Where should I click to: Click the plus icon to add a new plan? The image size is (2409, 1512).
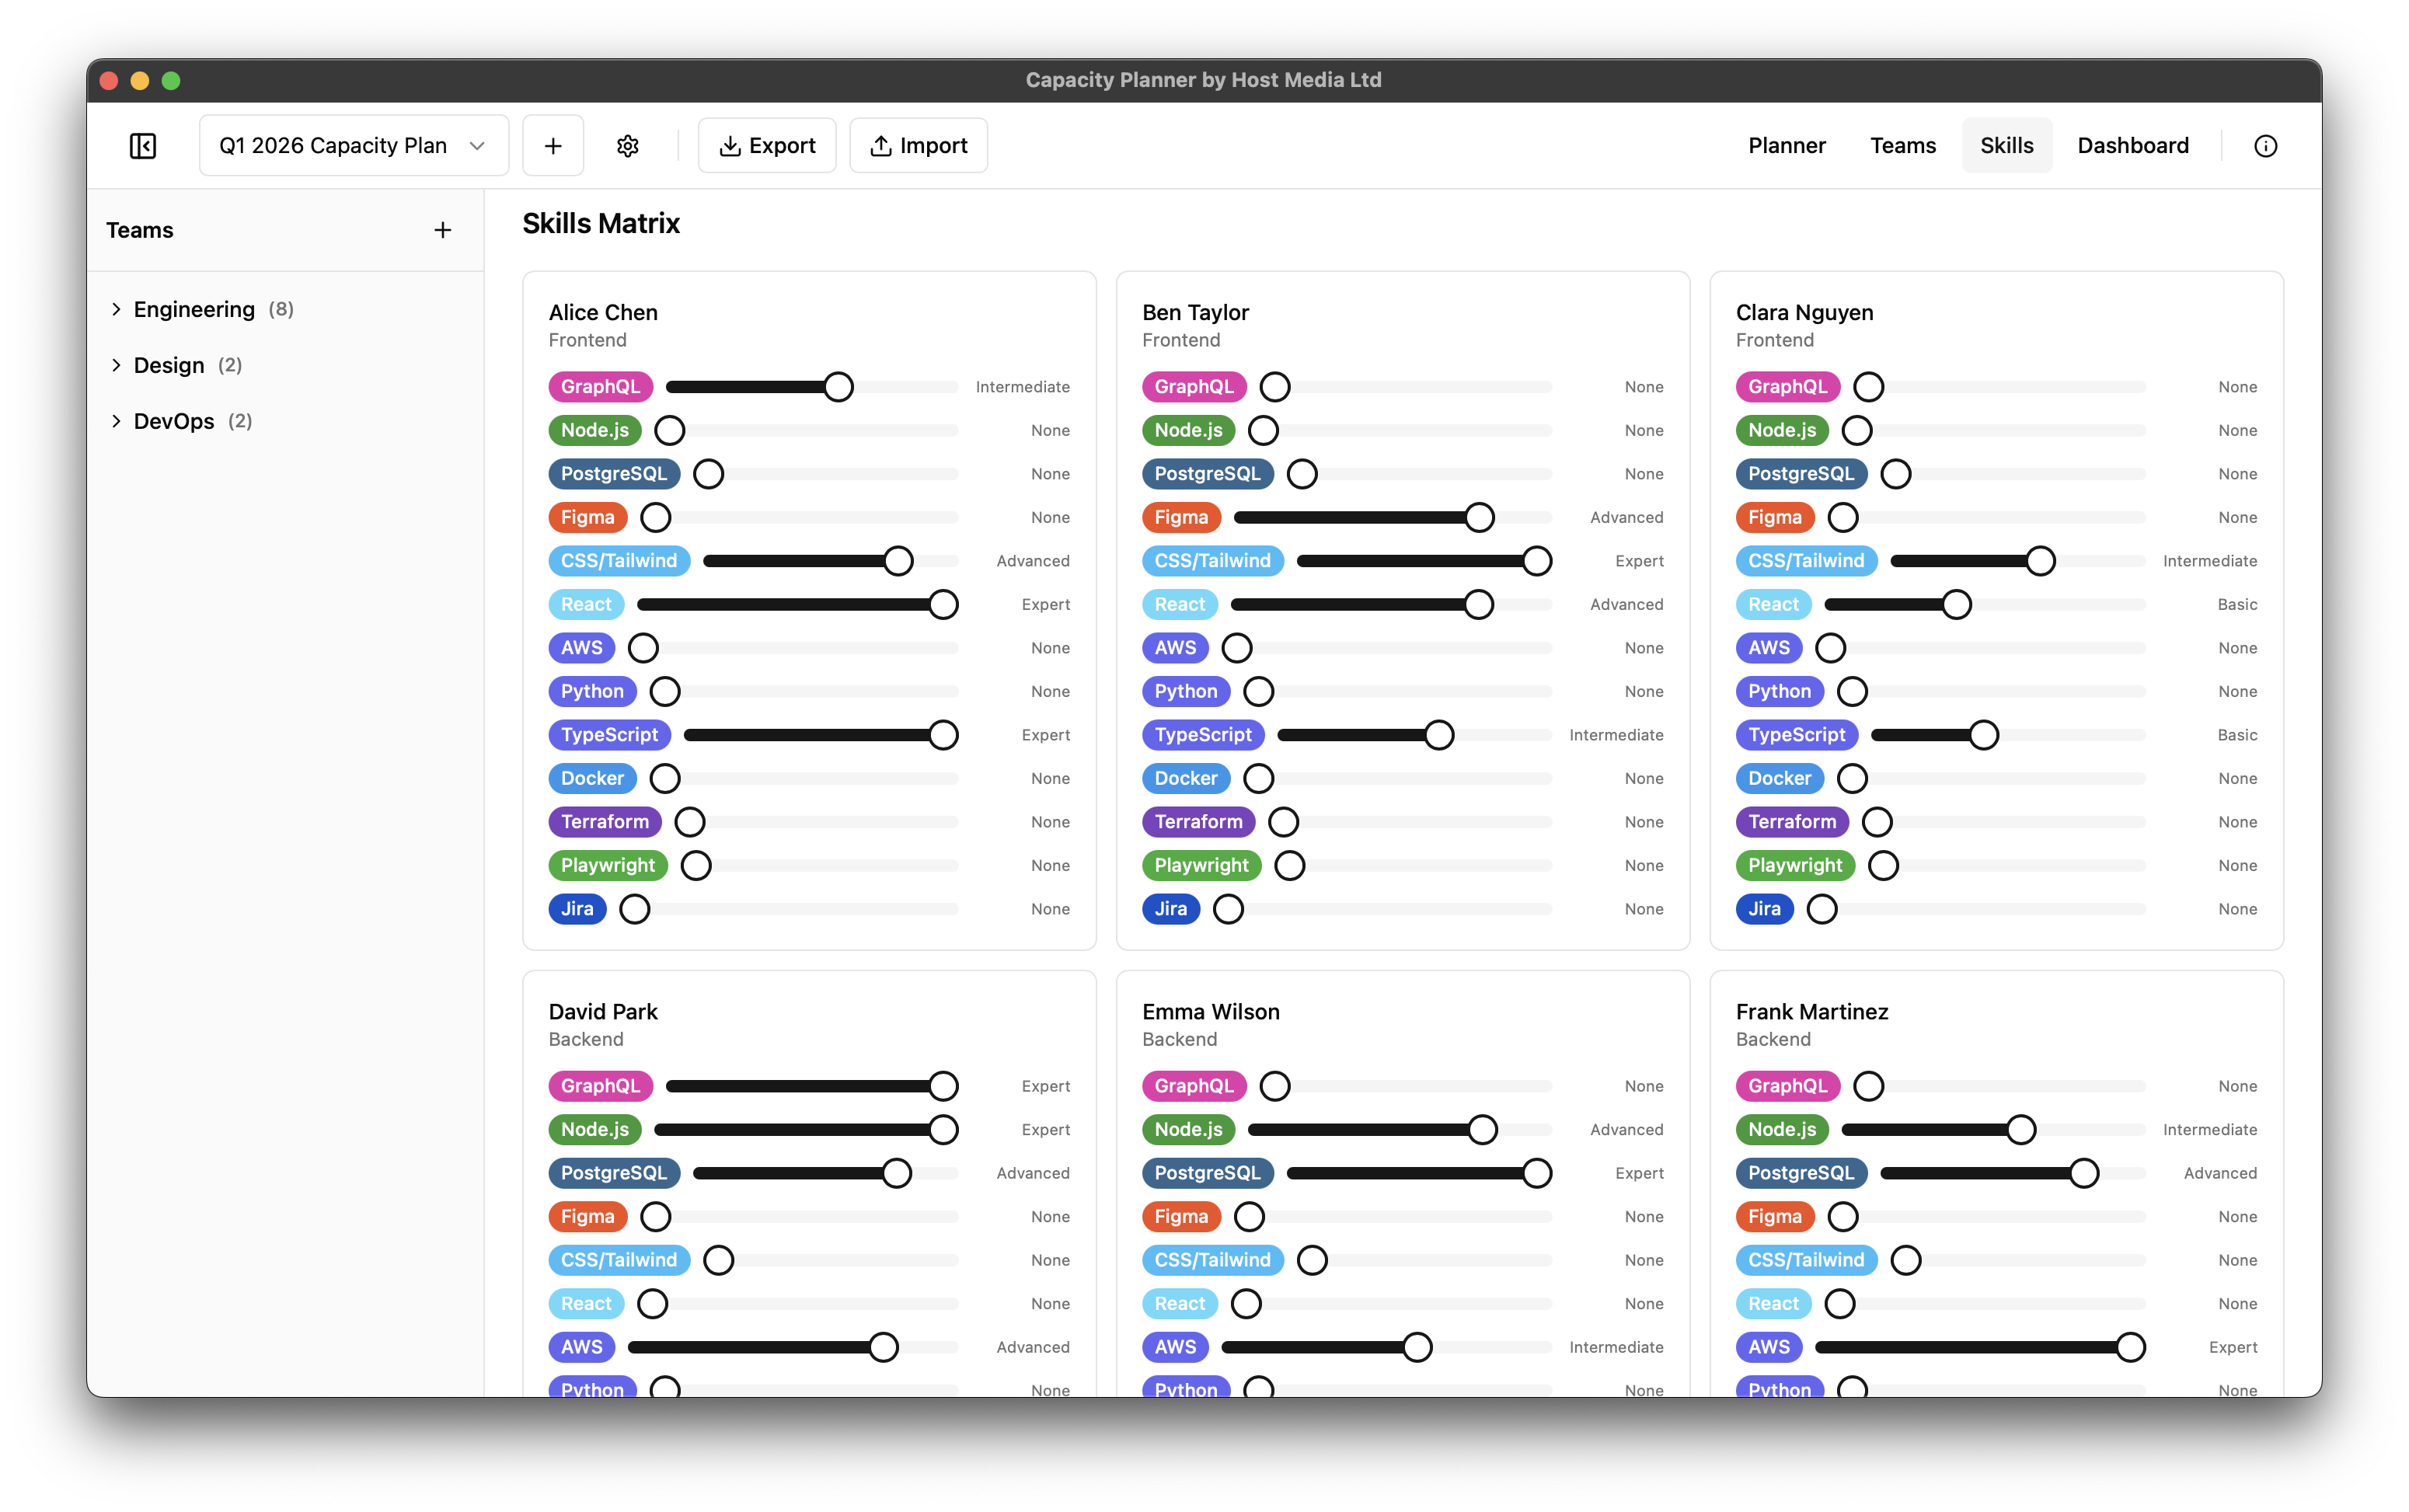pos(553,146)
